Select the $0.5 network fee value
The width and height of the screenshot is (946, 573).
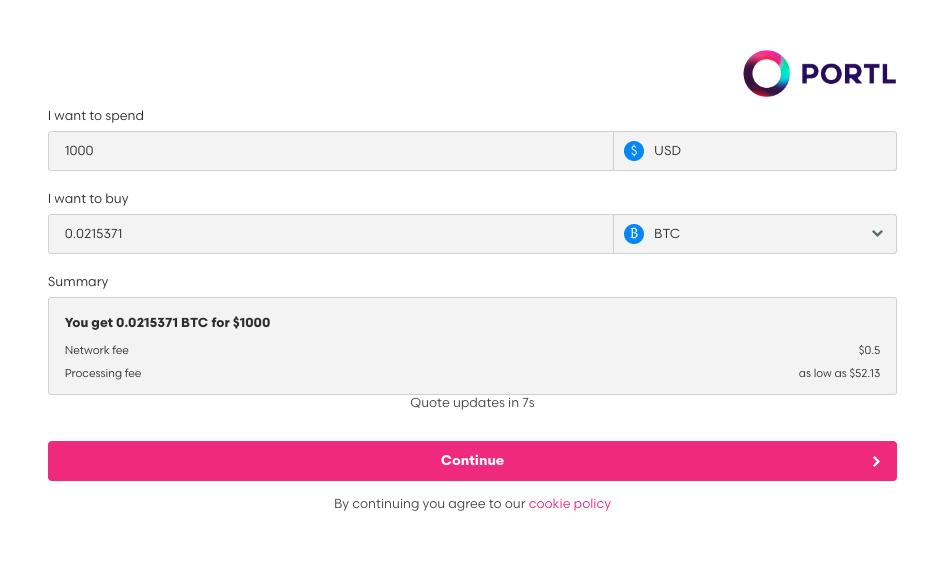pos(869,350)
